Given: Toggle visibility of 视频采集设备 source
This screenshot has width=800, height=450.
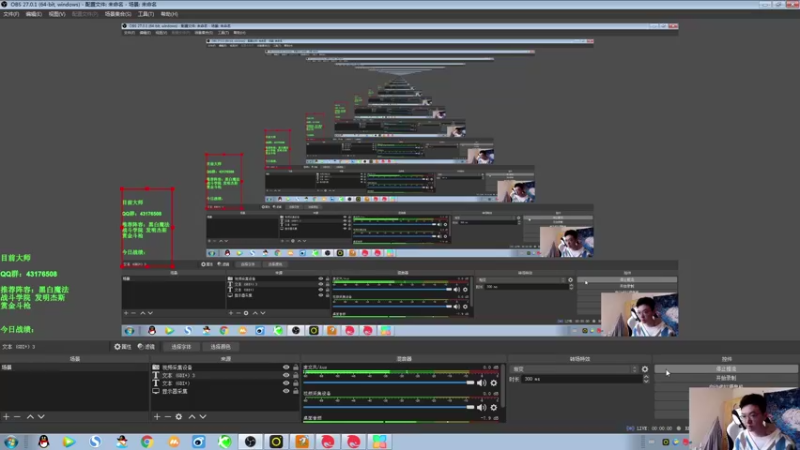Looking at the screenshot, I should click(x=286, y=367).
